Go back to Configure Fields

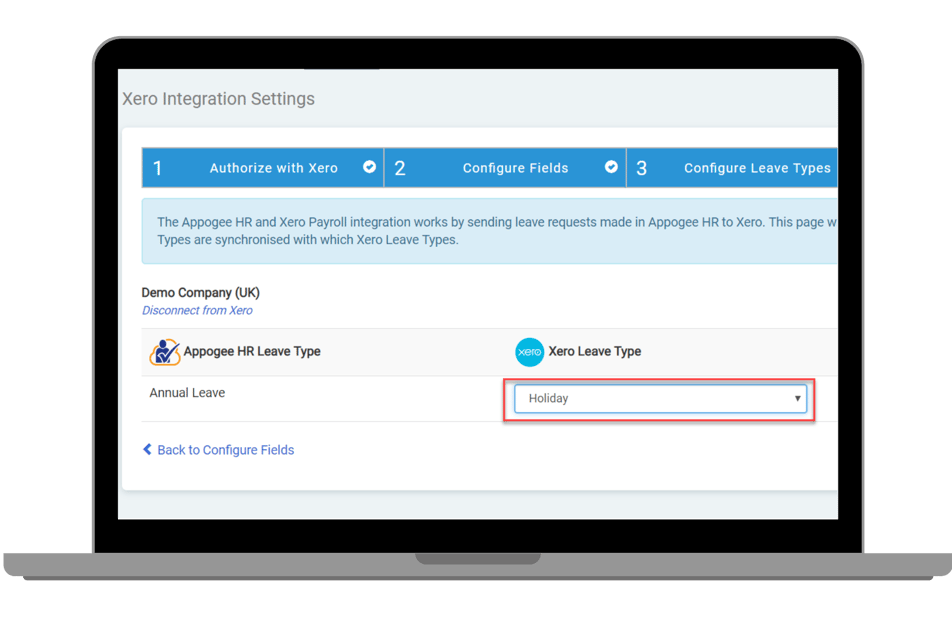click(x=219, y=450)
